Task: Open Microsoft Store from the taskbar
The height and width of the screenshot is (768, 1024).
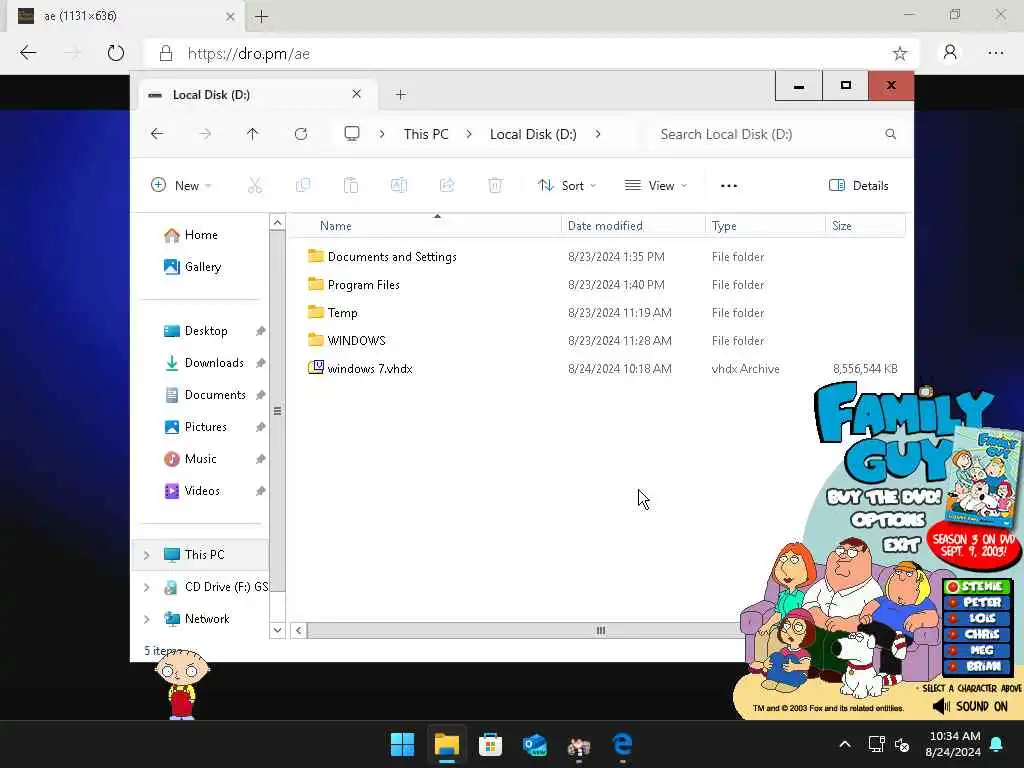Action: (x=490, y=744)
